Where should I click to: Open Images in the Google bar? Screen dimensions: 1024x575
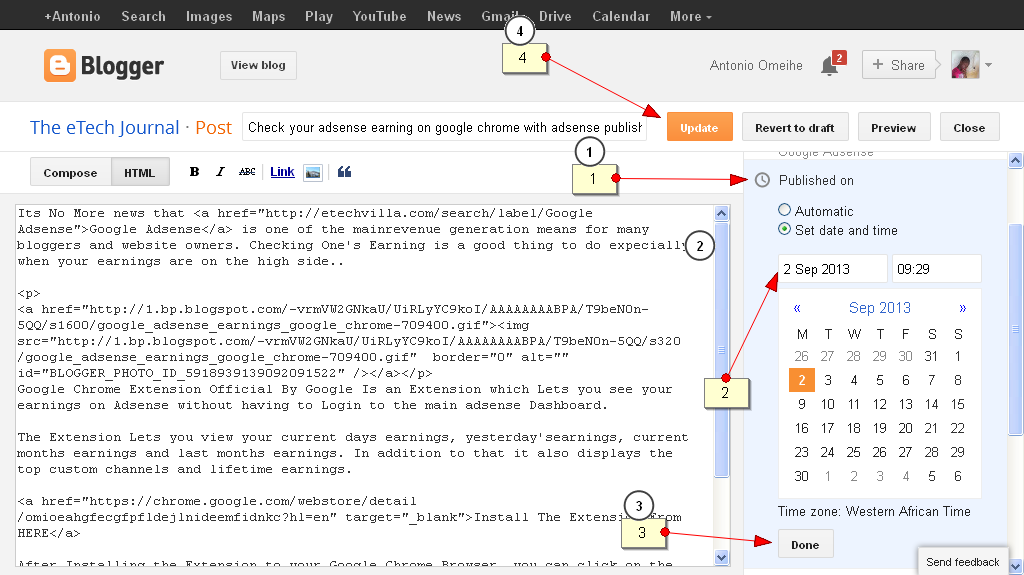[209, 16]
